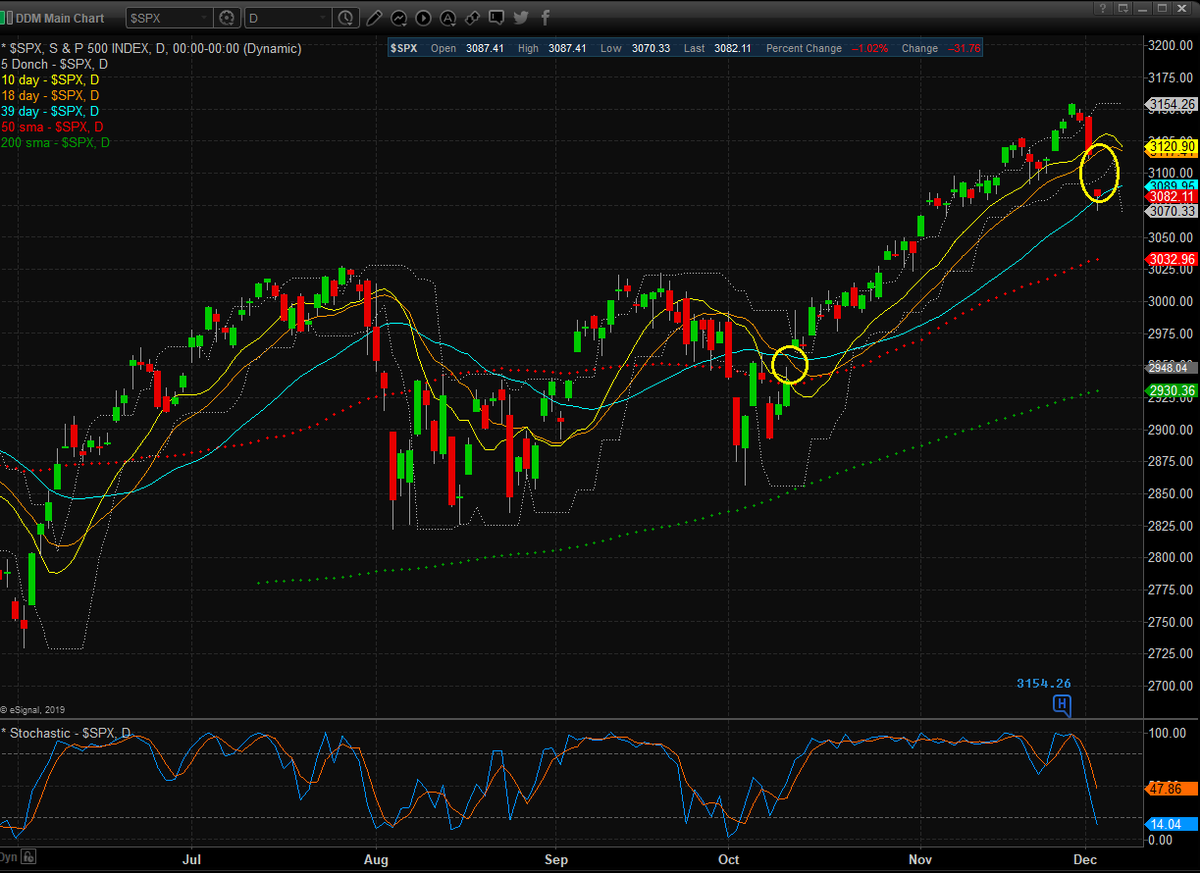Viewport: 1200px width, 873px height.
Task: Click the Dec label on time axis
Action: pyautogui.click(x=1085, y=859)
